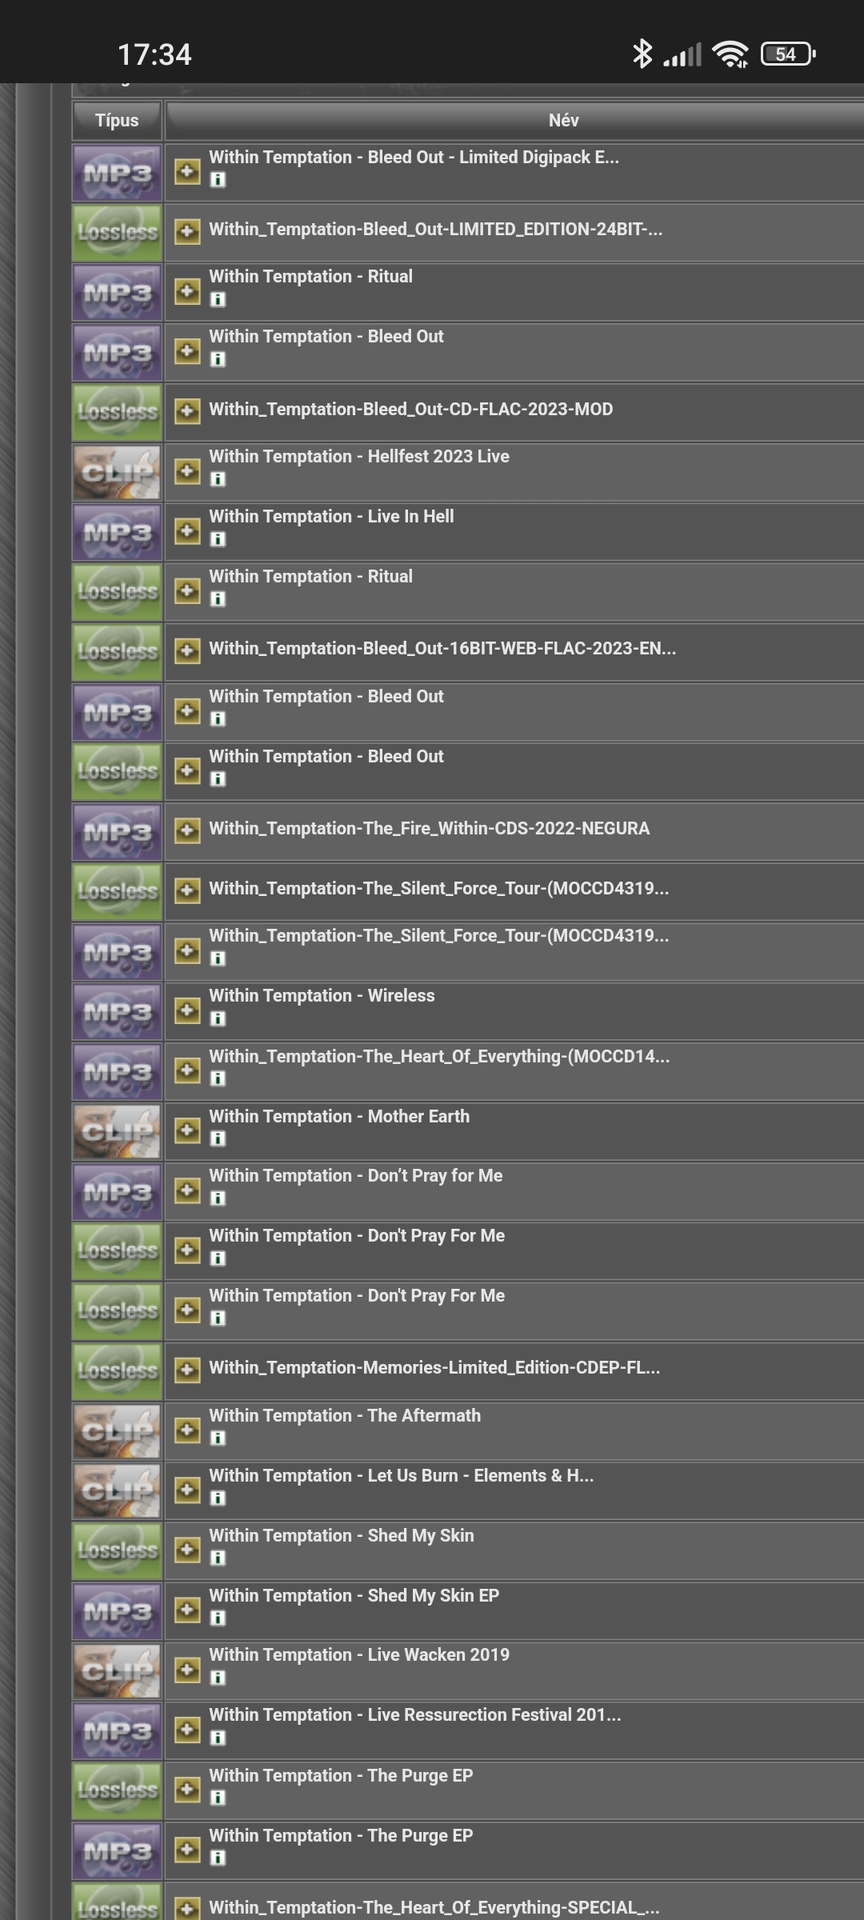864x1920 pixels.
Task: Expand the Bleed_Out-LIMITED_EDITION-24BIT torrent row
Action: click(x=187, y=231)
